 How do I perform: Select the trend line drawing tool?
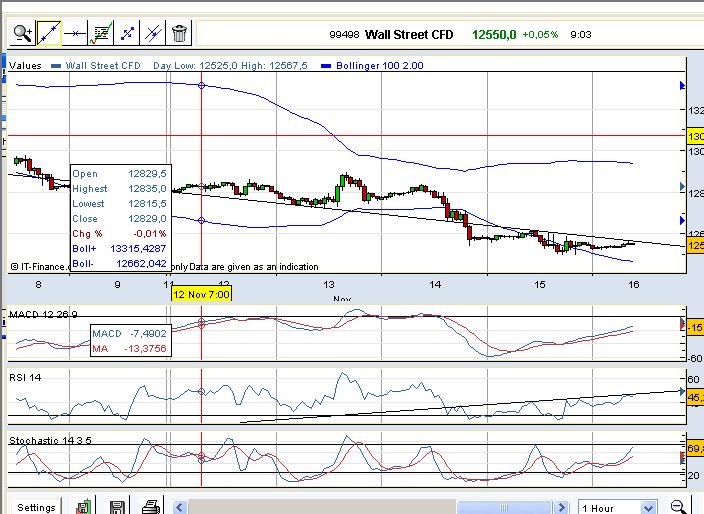point(49,33)
